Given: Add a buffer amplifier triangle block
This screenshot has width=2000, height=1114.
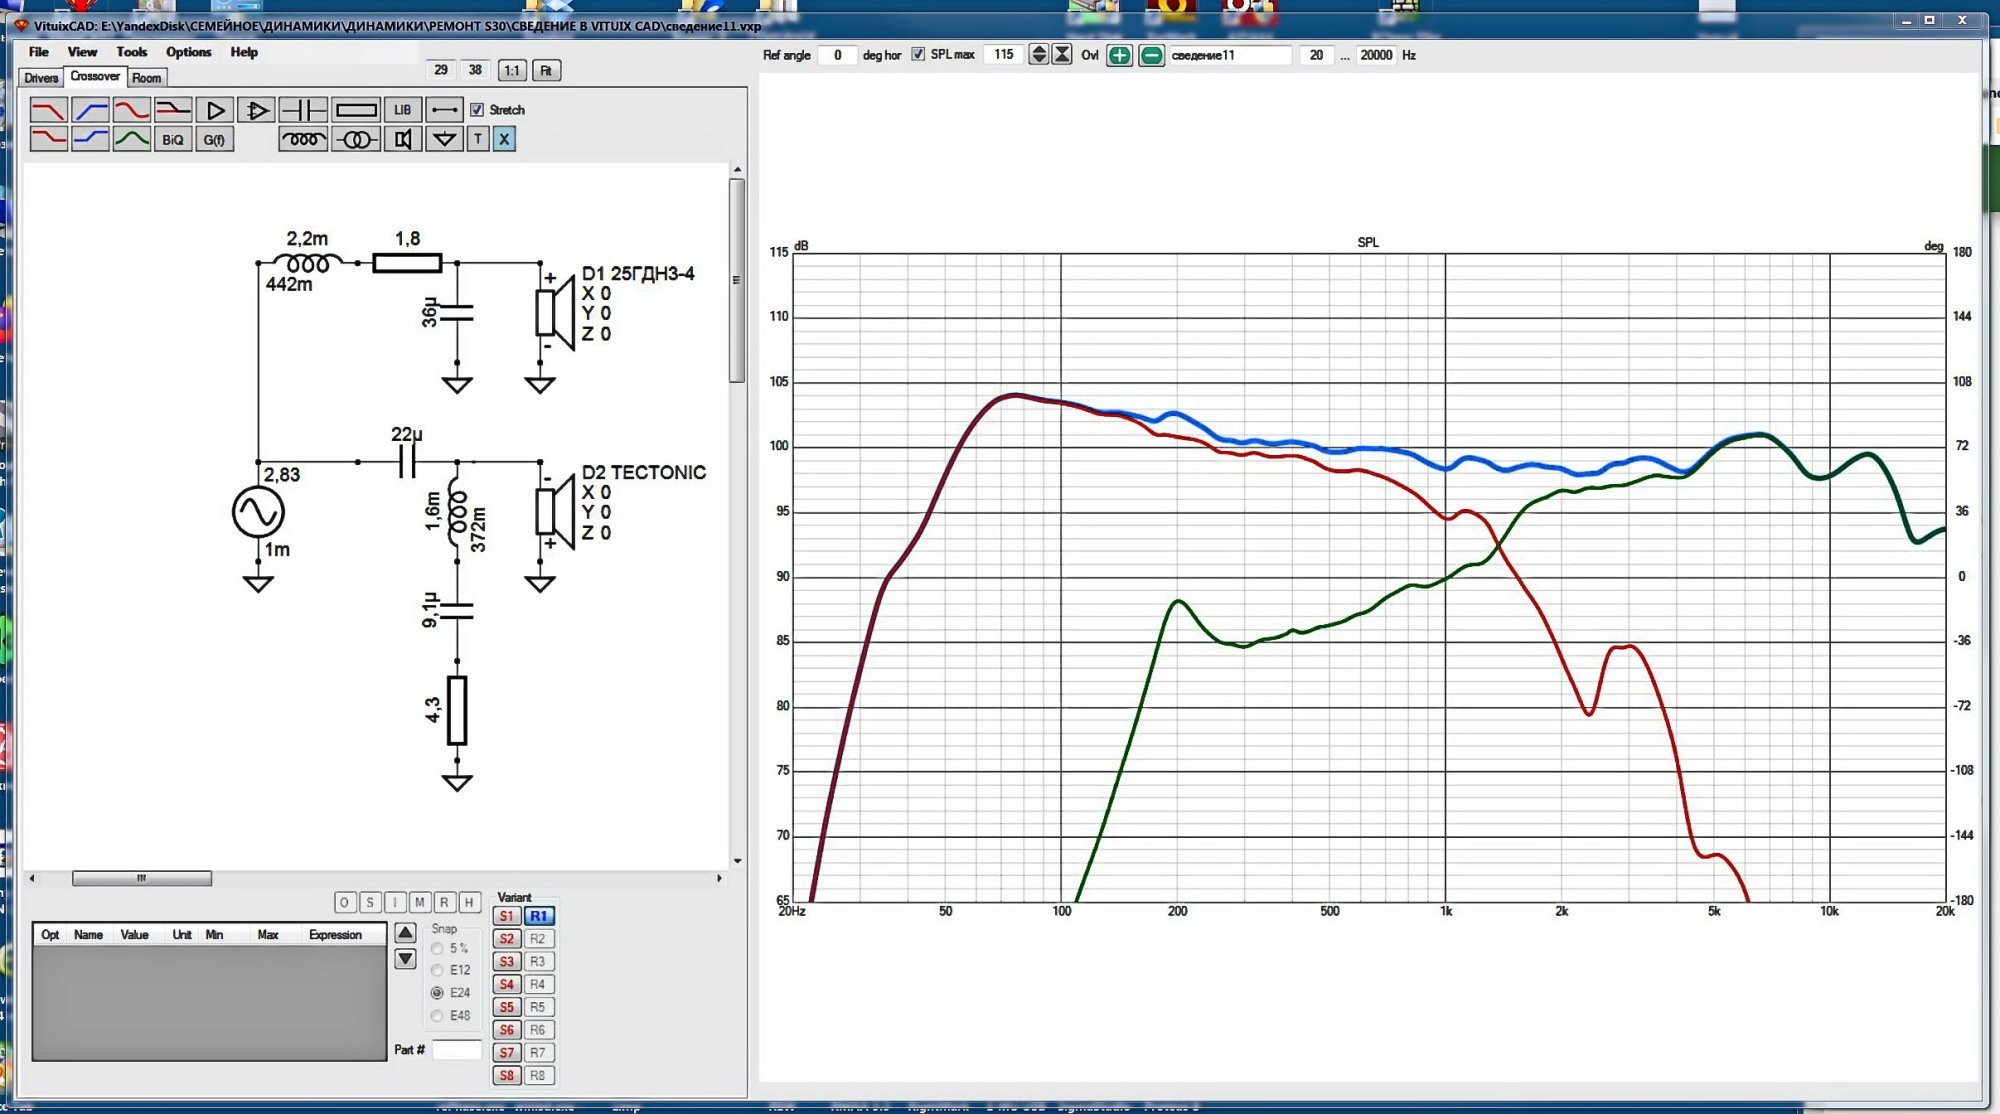Looking at the screenshot, I should coord(215,110).
